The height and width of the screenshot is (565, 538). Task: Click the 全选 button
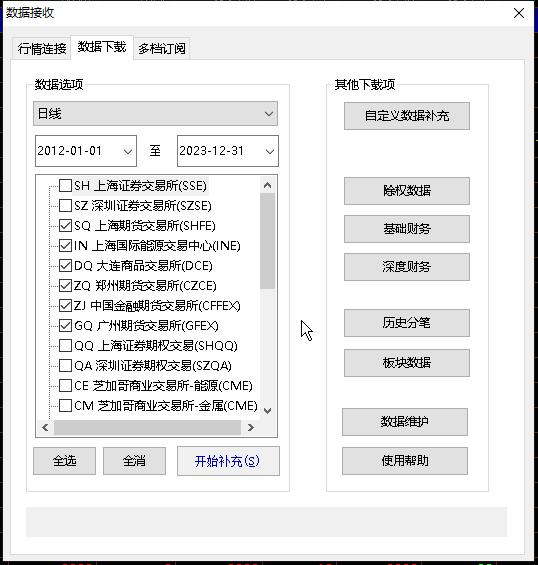click(x=65, y=461)
